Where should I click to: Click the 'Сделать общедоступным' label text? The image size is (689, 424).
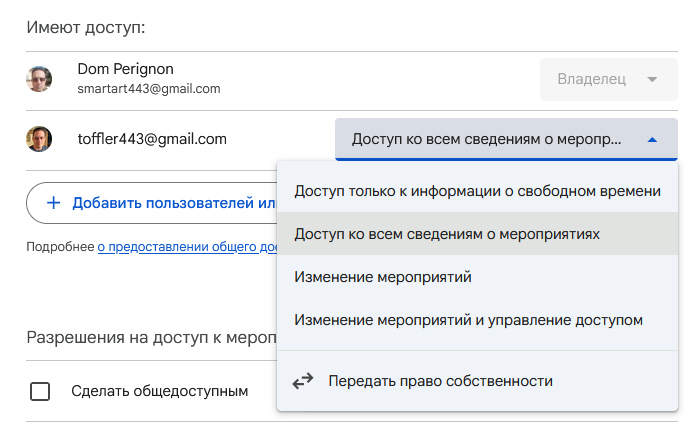[159, 391]
